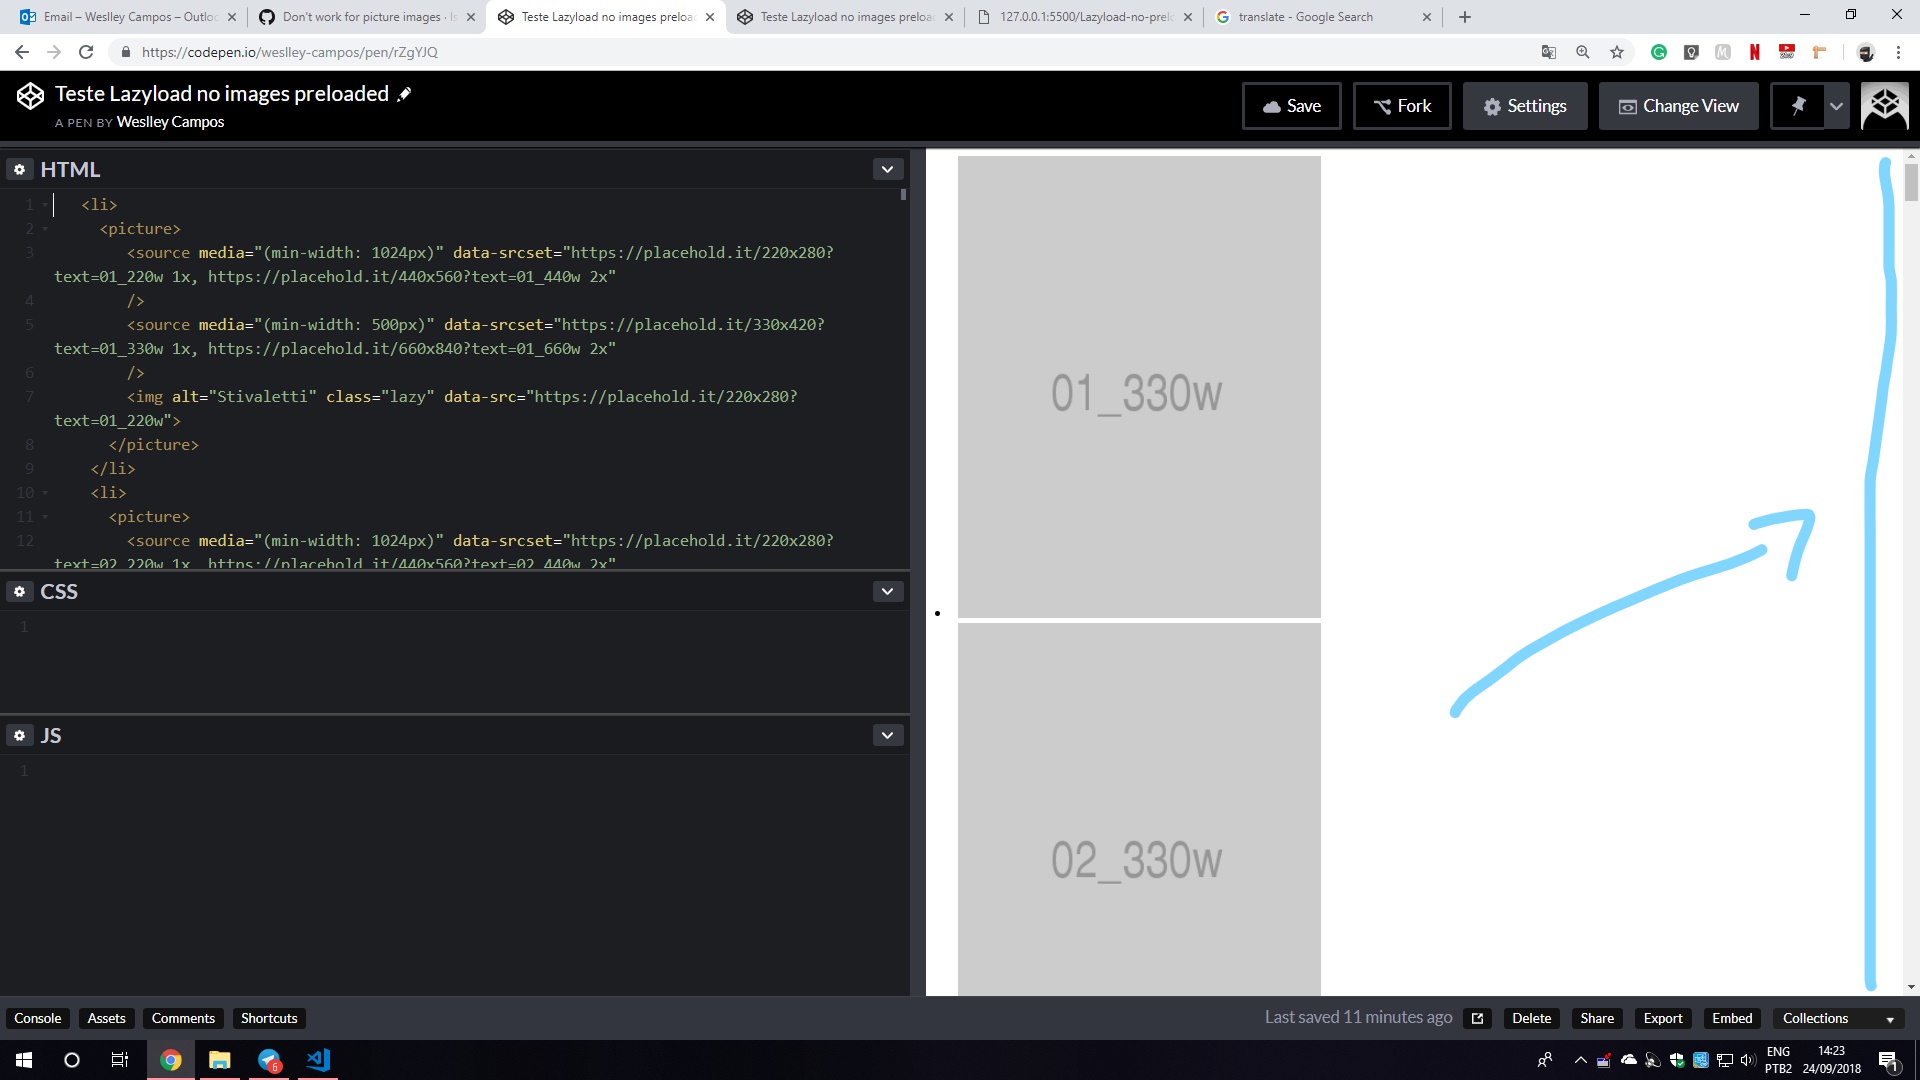Screen dimensions: 1920x1080
Task: Click the Fork pen icon
Action: (x=1382, y=105)
